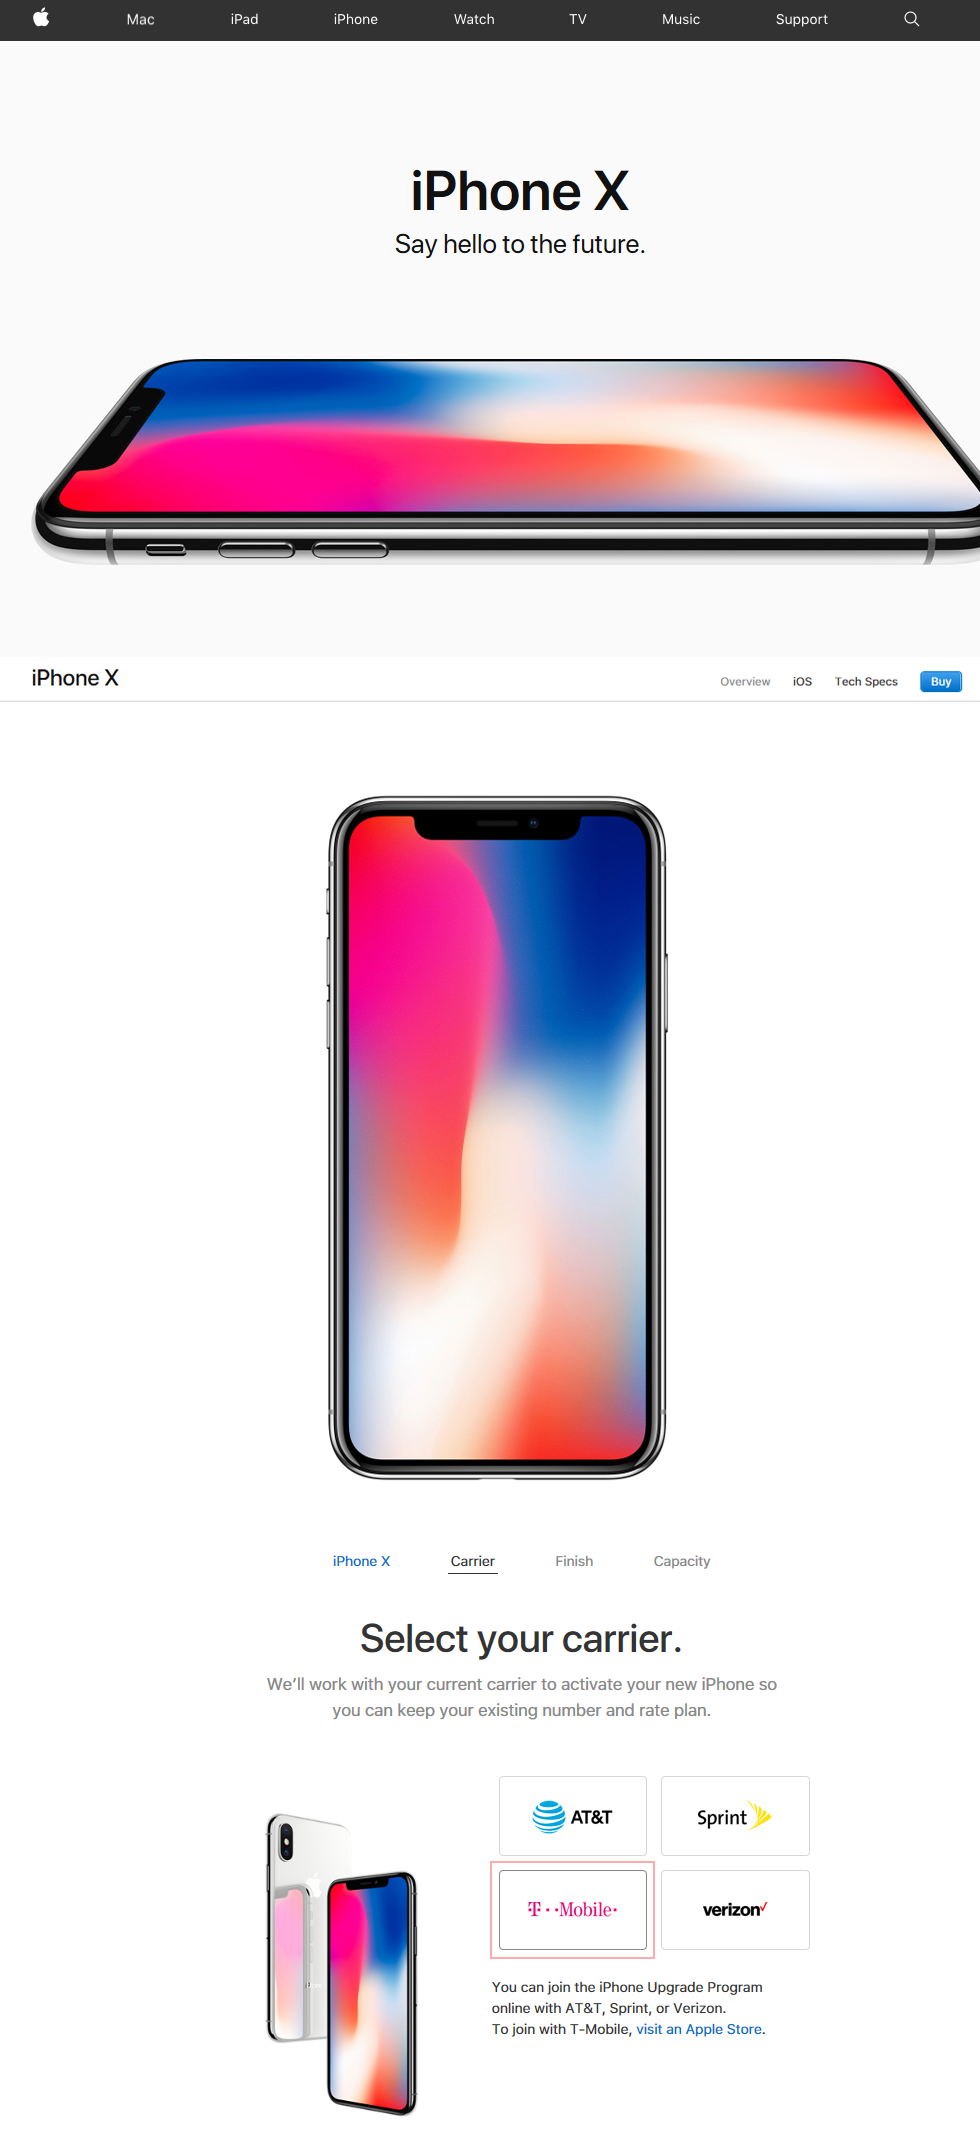Go to the Overview link
The width and height of the screenshot is (980, 2139).
pos(745,682)
